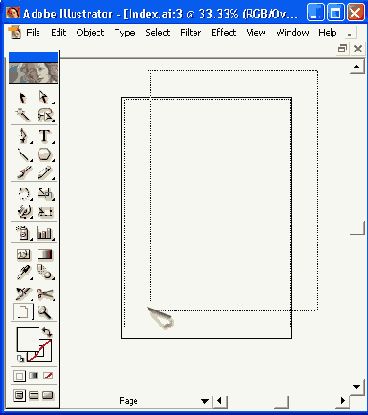
Task: Select the Direct Selection tool
Action: (x=44, y=97)
